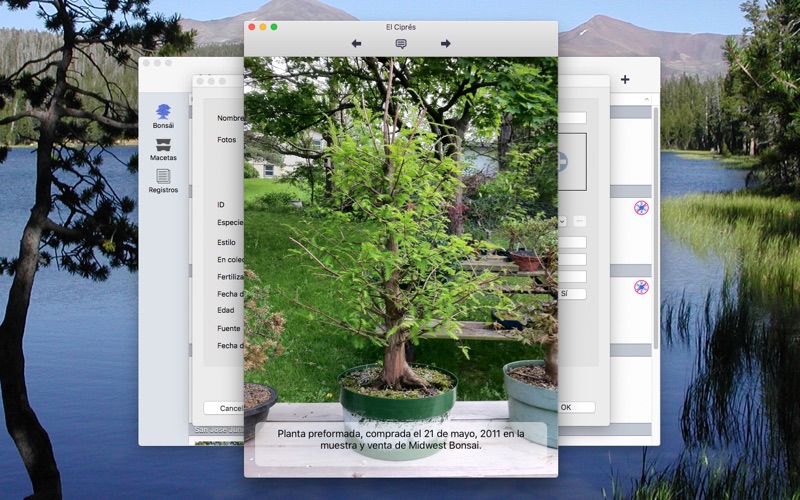Open the Bonsái section in the sidebar

point(163,116)
